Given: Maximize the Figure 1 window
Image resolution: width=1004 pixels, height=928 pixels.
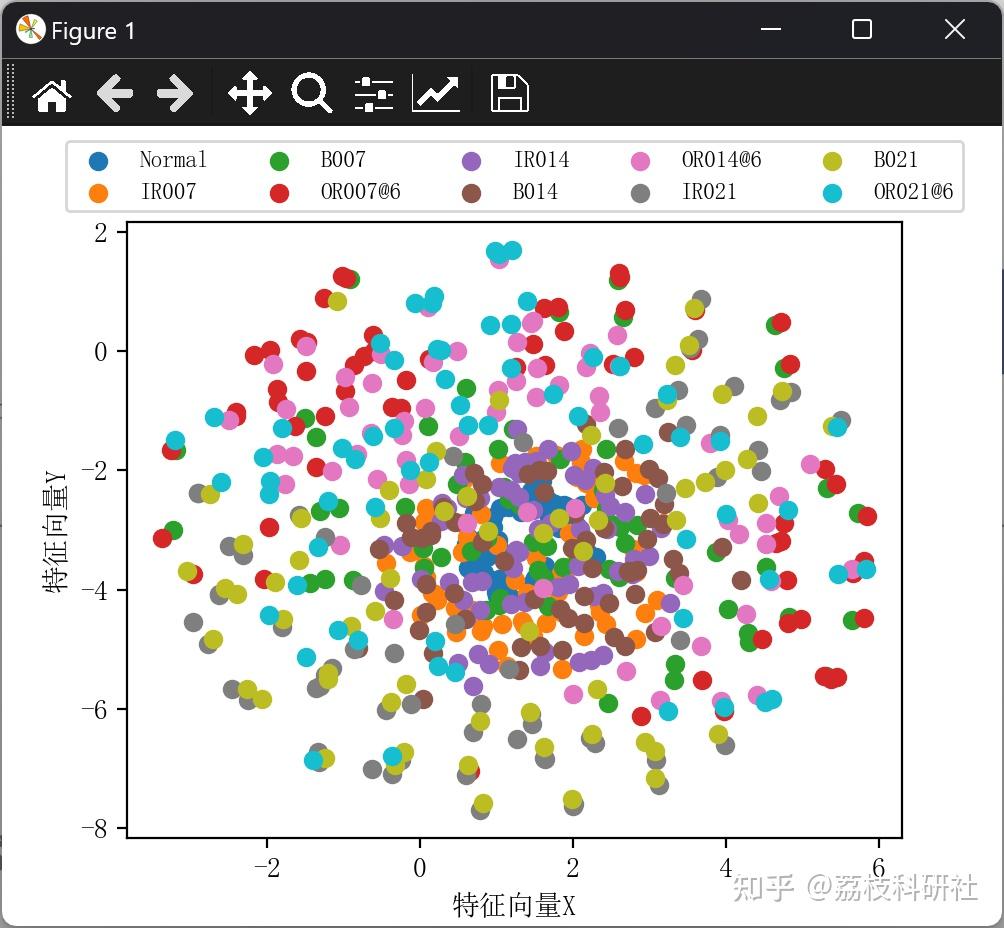Looking at the screenshot, I should click(x=861, y=29).
